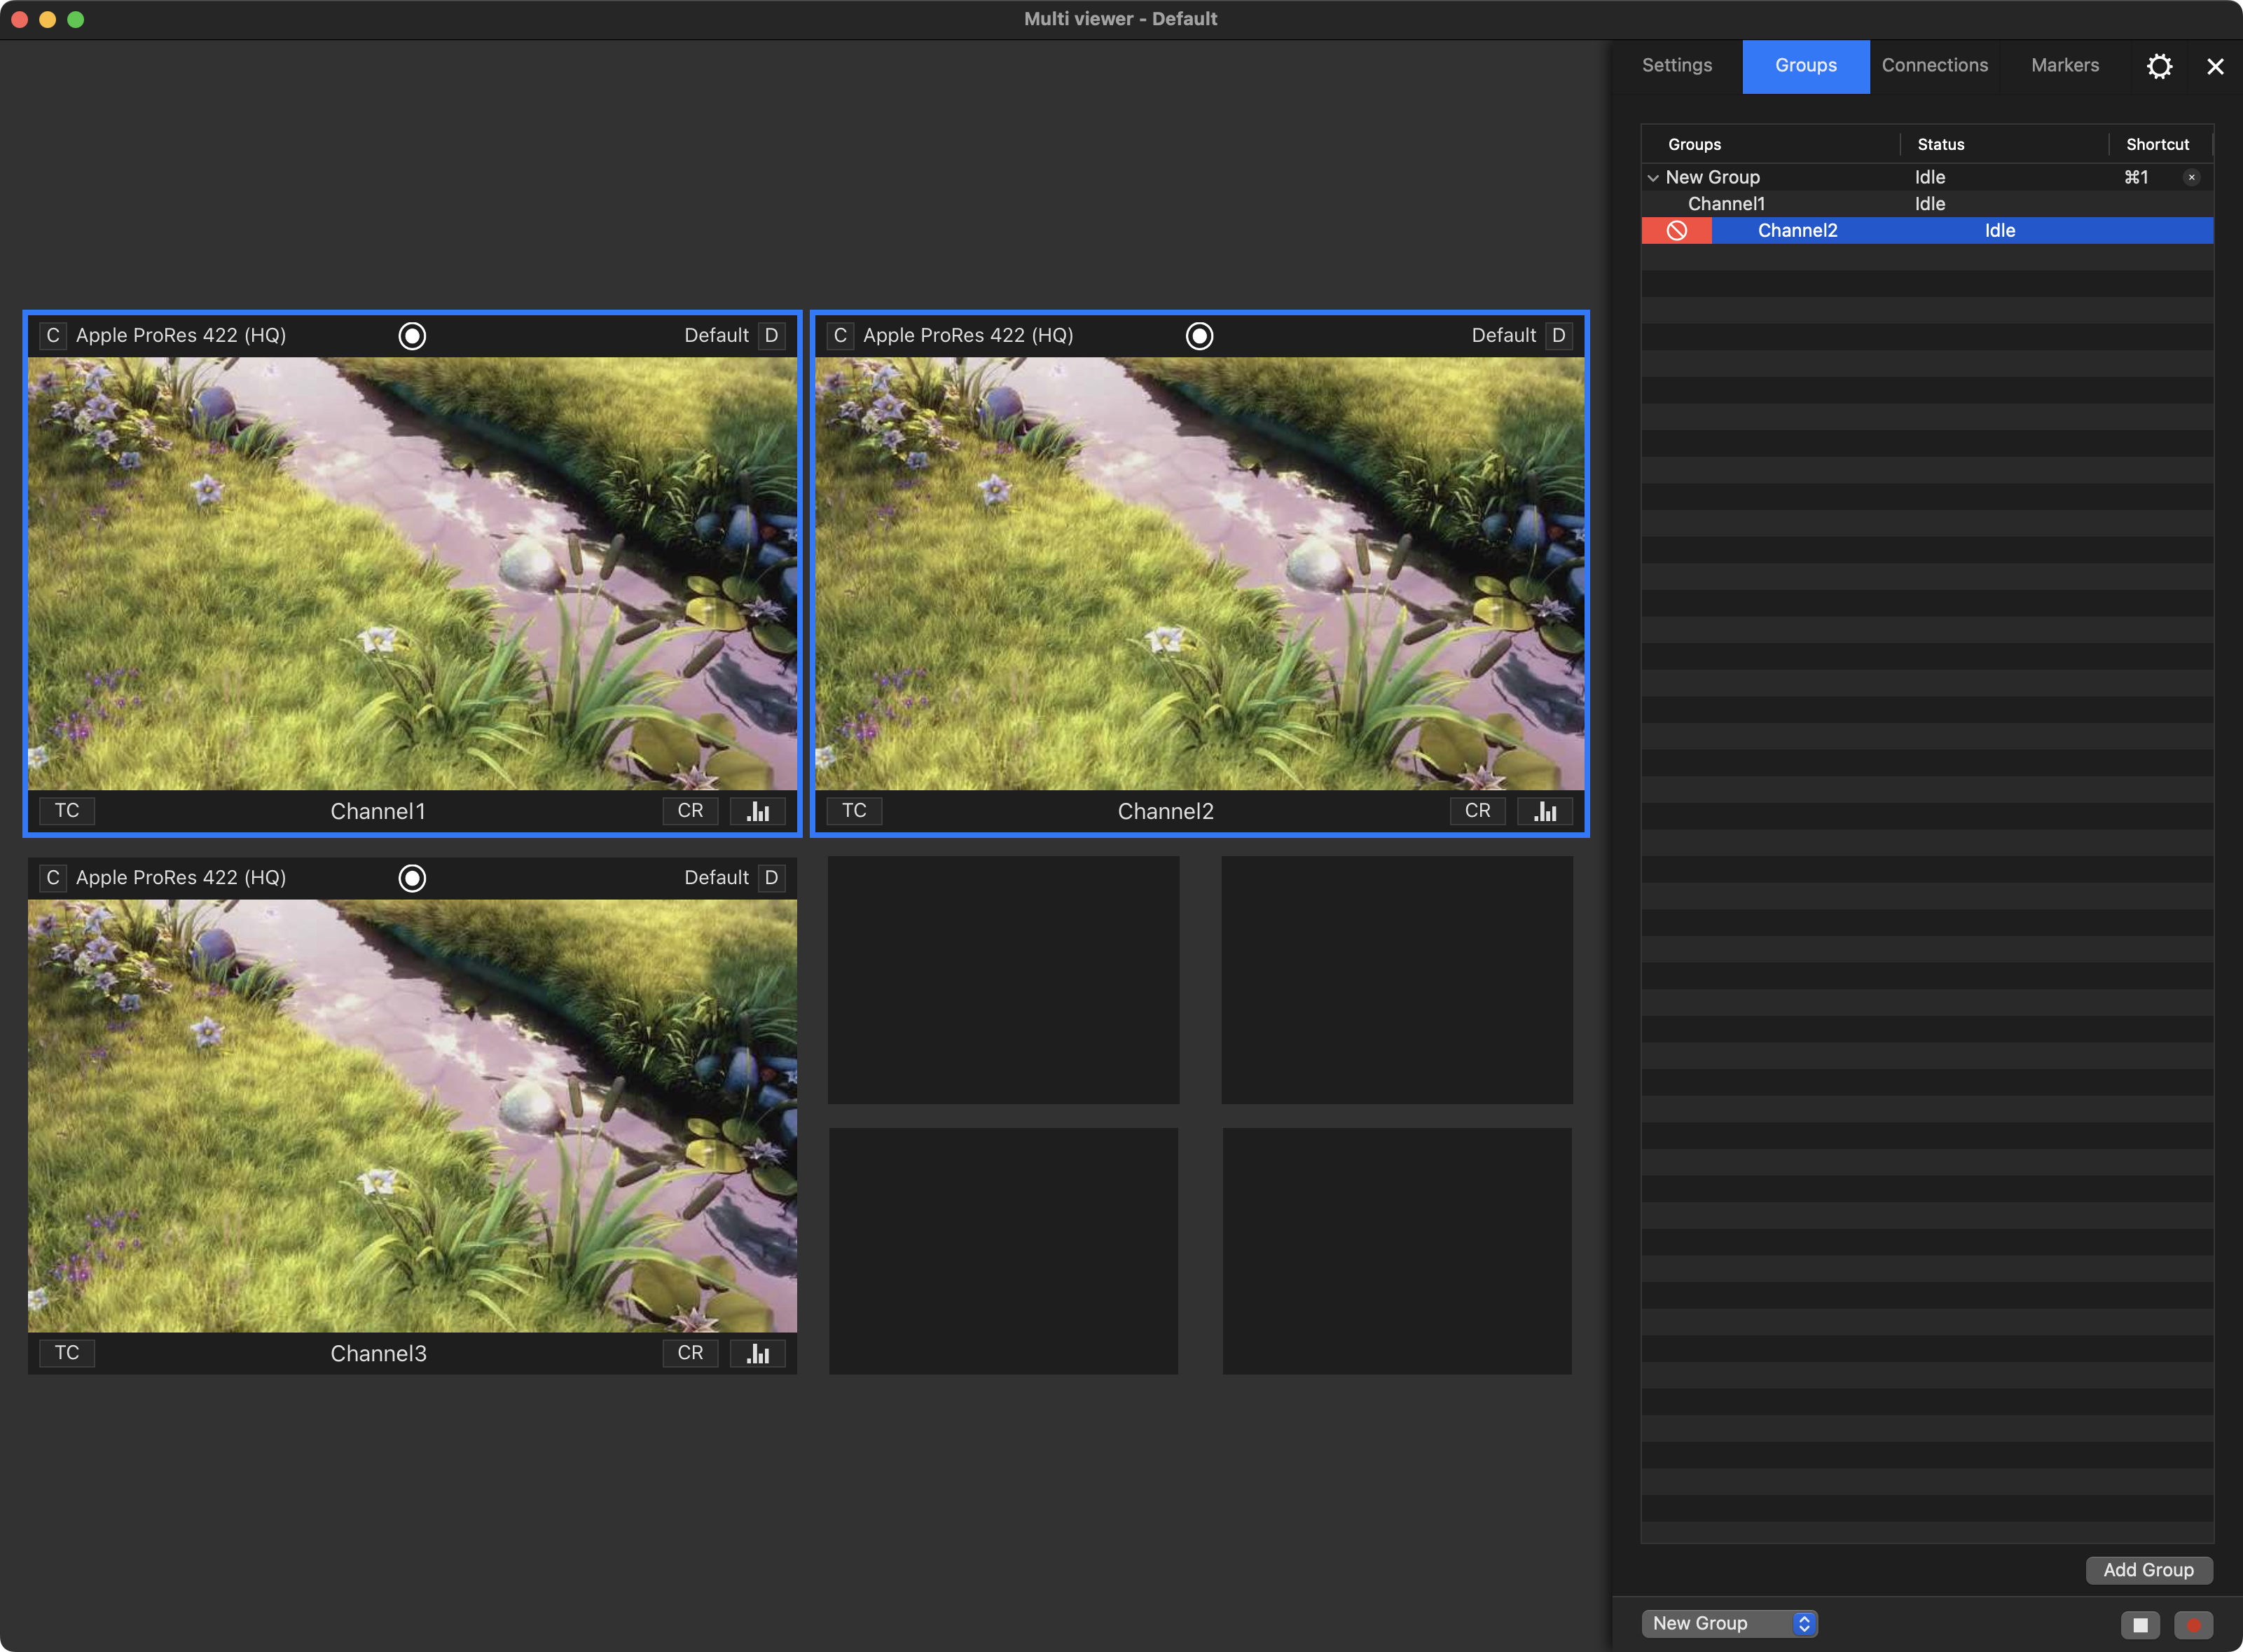Click the Channel1 name label below video
The width and height of the screenshot is (2243, 1652).
coord(378,812)
